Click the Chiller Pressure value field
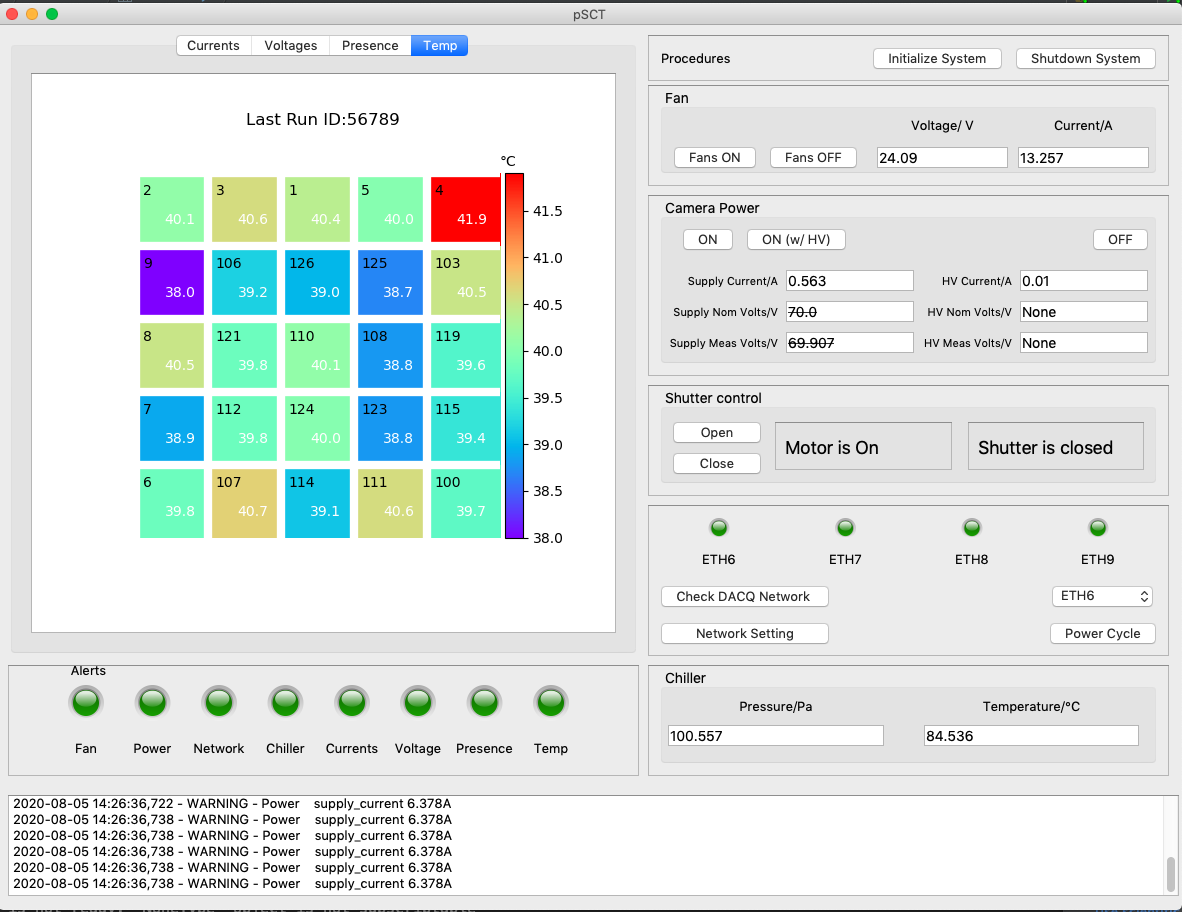The height and width of the screenshot is (912, 1182). [x=775, y=736]
